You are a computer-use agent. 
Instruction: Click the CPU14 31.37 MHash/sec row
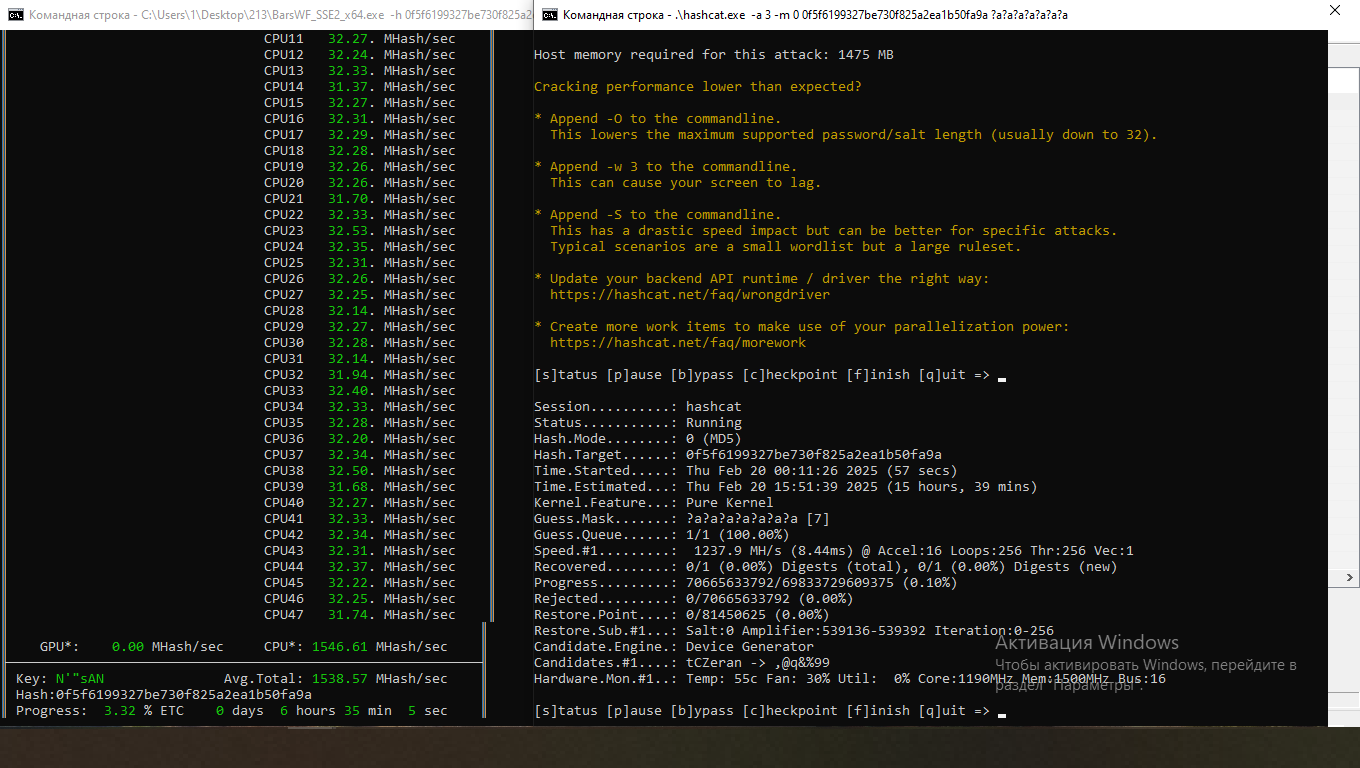click(x=360, y=87)
